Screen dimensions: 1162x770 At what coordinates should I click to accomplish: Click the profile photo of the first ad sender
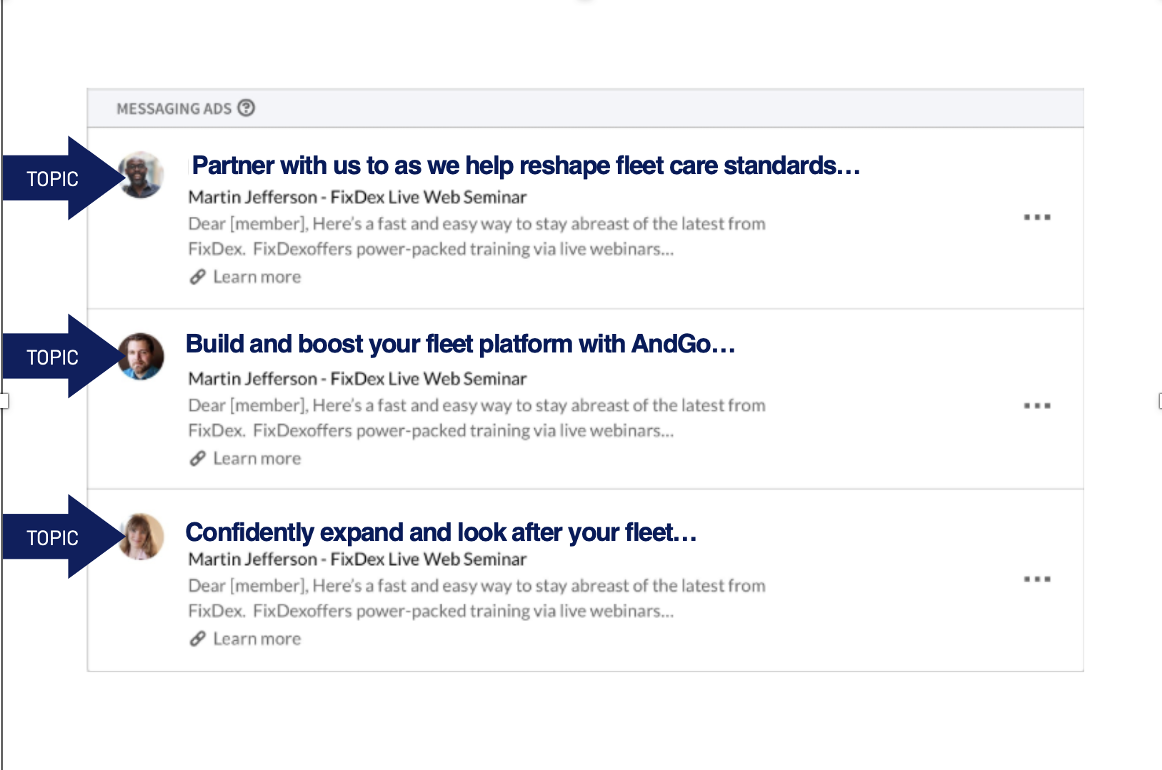pyautogui.click(x=141, y=175)
